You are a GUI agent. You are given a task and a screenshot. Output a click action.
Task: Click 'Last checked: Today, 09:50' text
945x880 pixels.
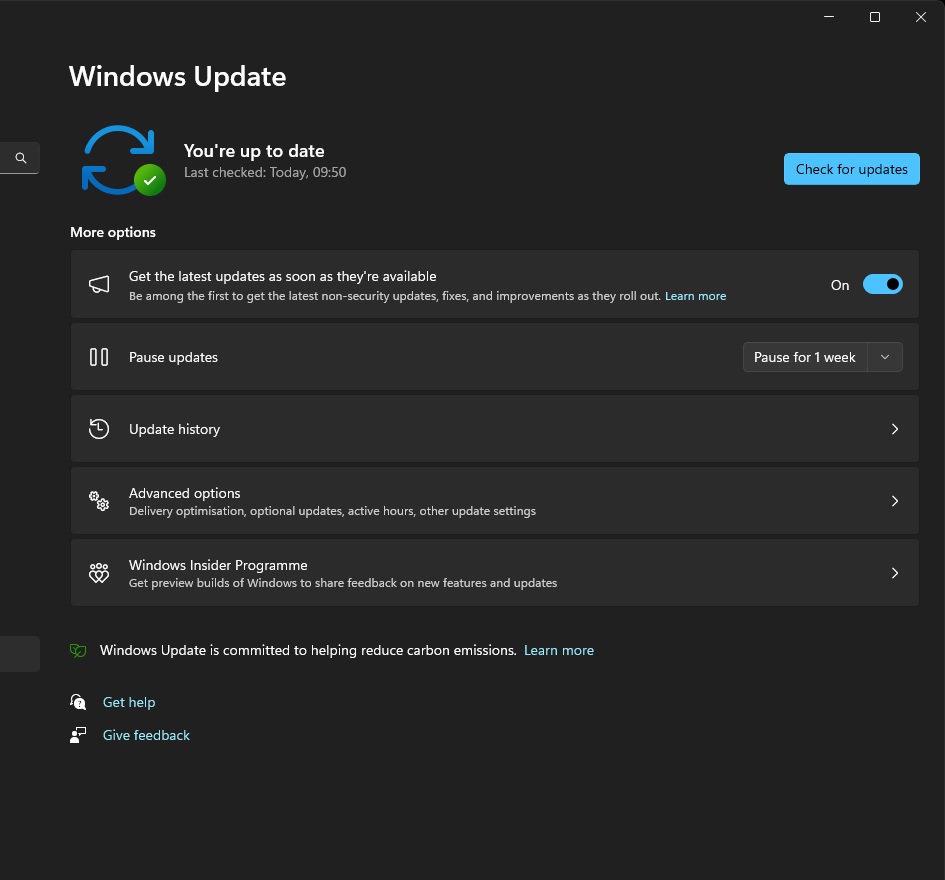click(265, 172)
